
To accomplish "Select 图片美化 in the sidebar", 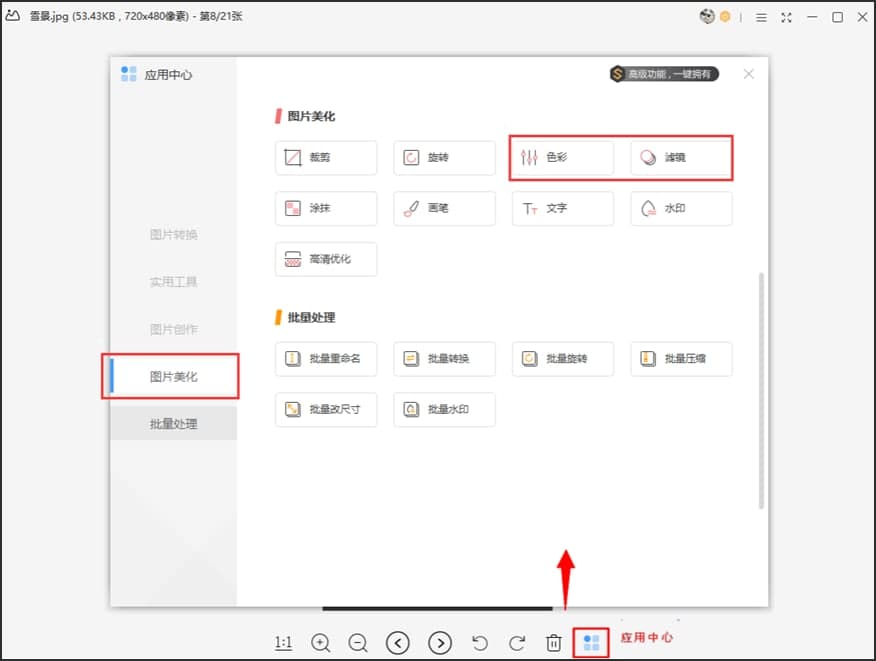I will (x=173, y=377).
